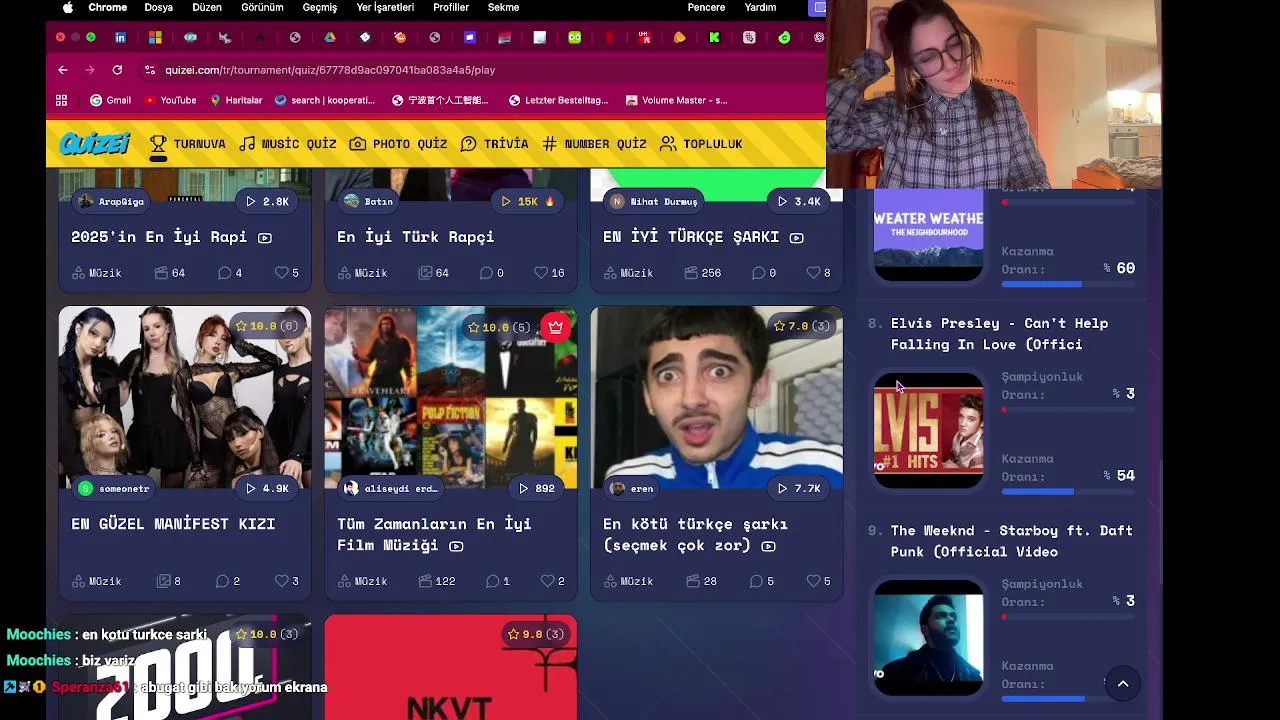Click the someonetr author badge
Image resolution: width=1280 pixels, height=720 pixels.
point(114,488)
